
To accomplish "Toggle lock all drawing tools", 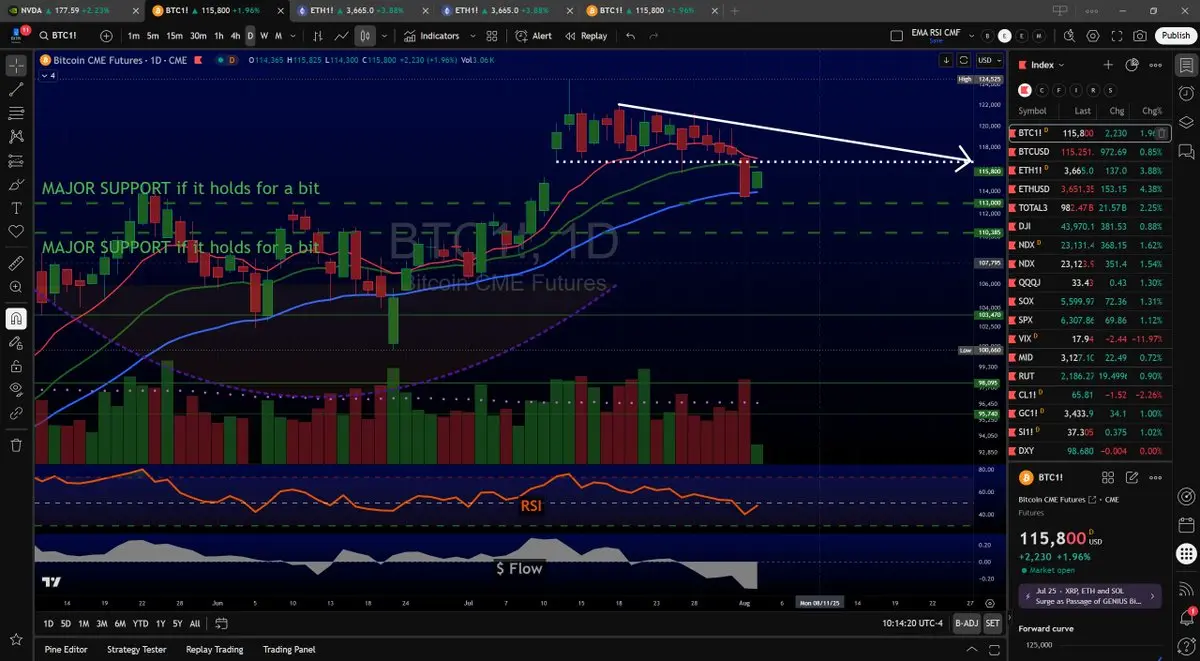I will [x=16, y=365].
